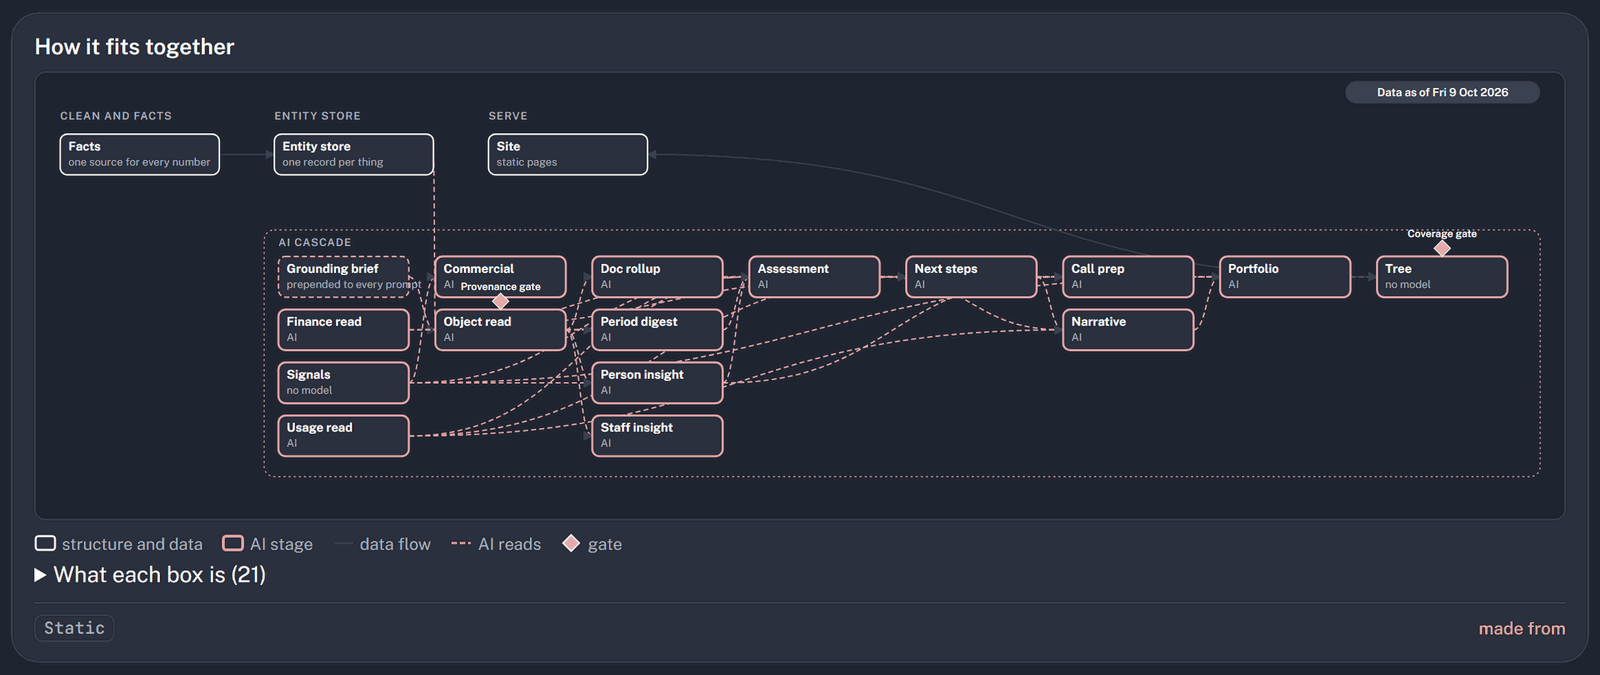Image resolution: width=1600 pixels, height=675 pixels.
Task: Click the 'one record per thing' text
Action: tap(333, 162)
